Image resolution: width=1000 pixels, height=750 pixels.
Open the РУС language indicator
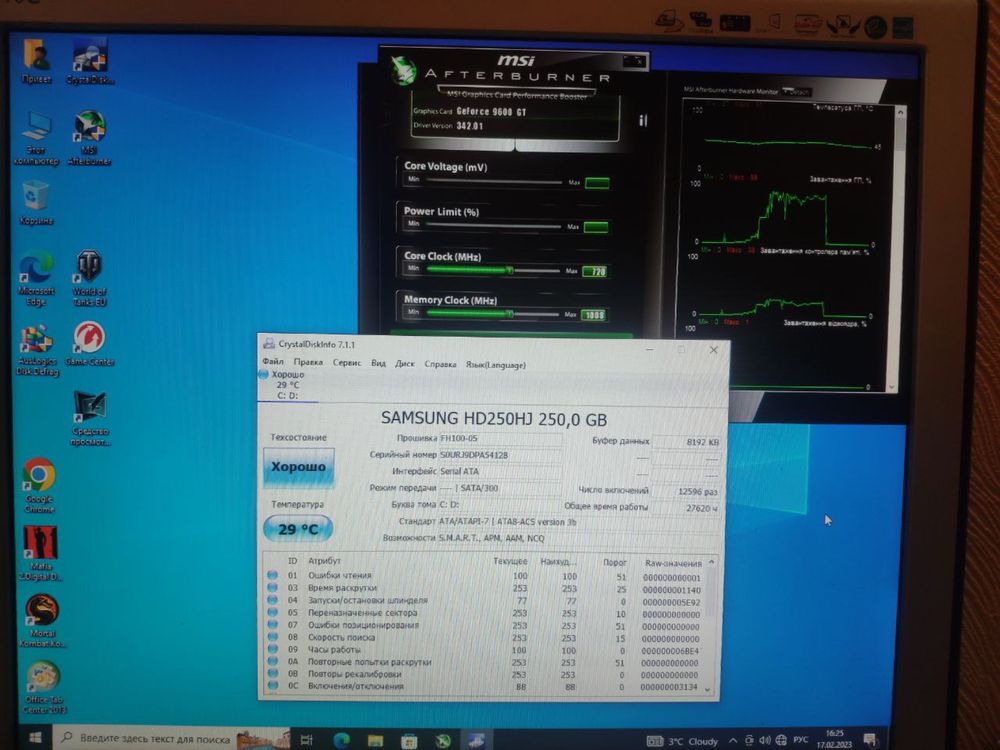(x=800, y=740)
